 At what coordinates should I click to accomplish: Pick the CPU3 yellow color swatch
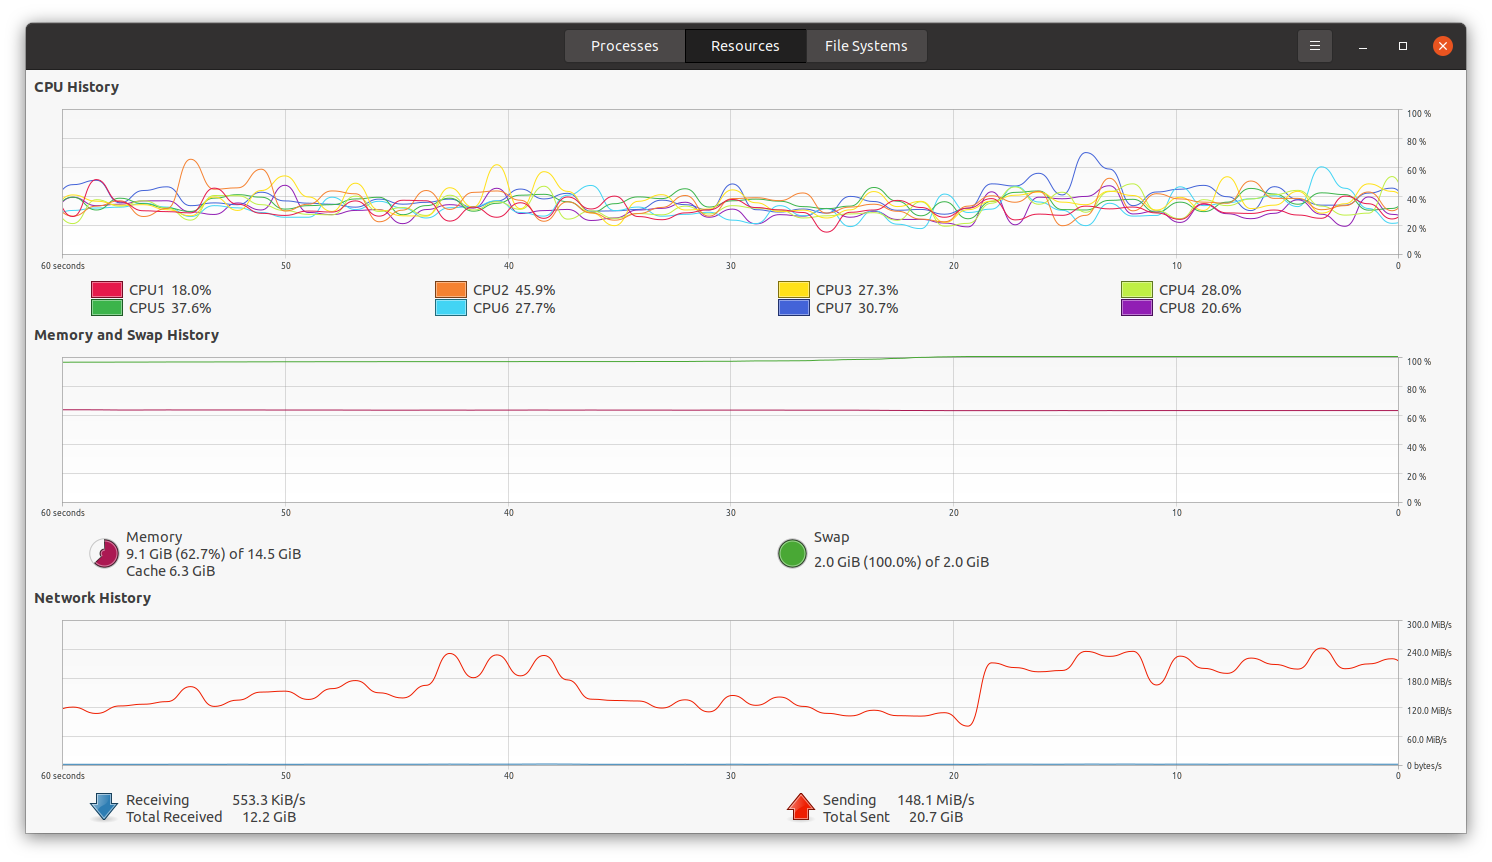[794, 290]
